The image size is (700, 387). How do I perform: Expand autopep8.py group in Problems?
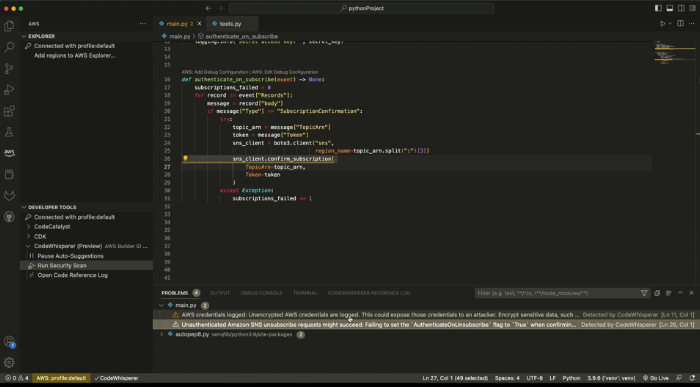pyautogui.click(x=161, y=334)
